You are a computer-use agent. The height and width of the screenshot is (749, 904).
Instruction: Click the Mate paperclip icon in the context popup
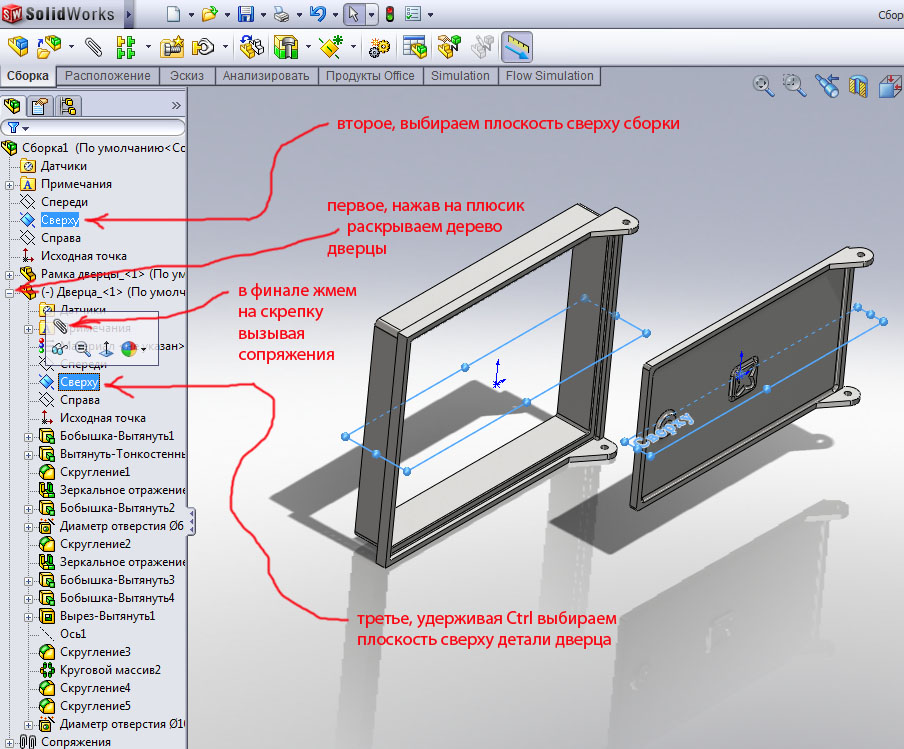pyautogui.click(x=60, y=326)
